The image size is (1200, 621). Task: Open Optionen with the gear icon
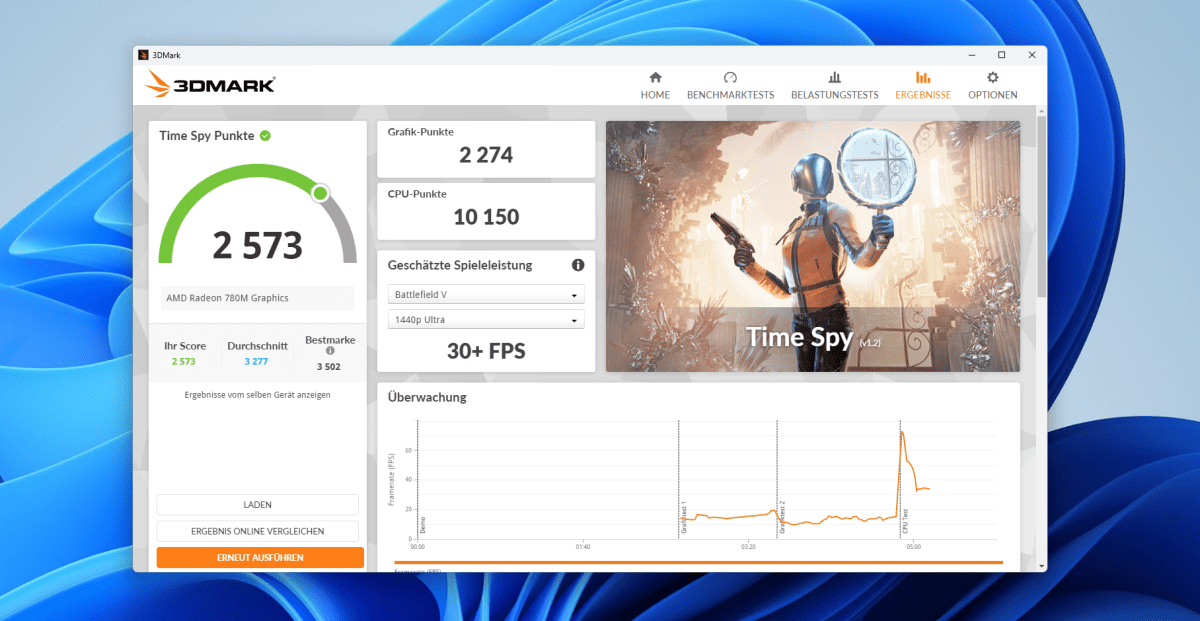[x=992, y=78]
